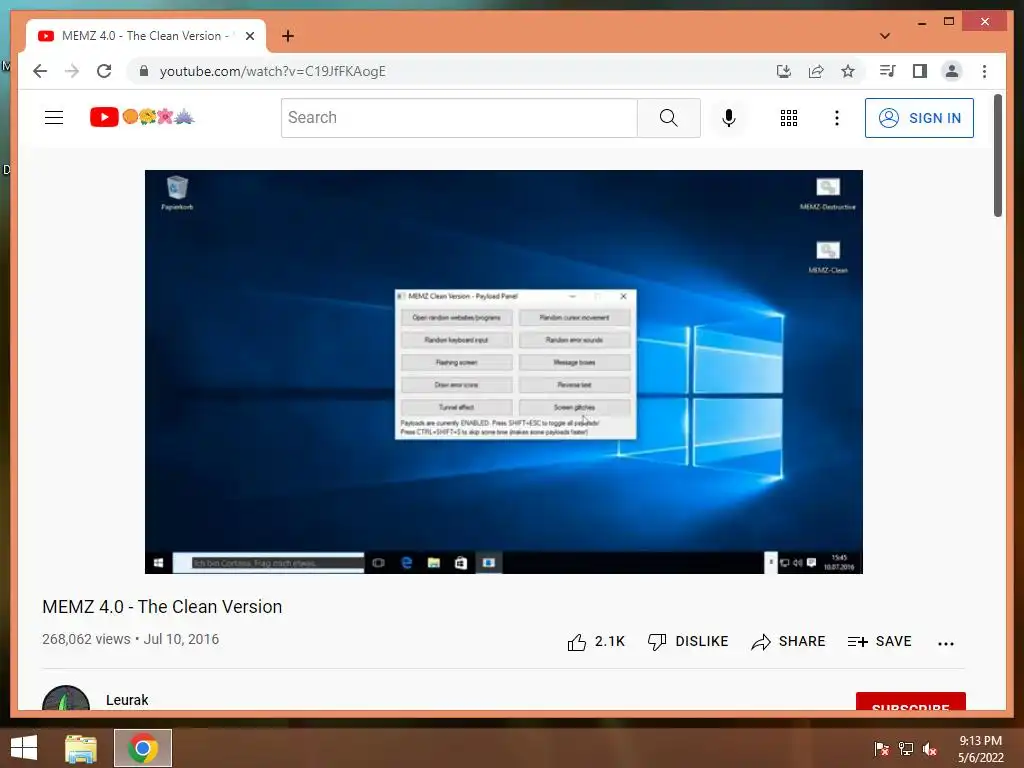Click the browser forward arrow
Screen dimensions: 1024x768
click(x=72, y=71)
